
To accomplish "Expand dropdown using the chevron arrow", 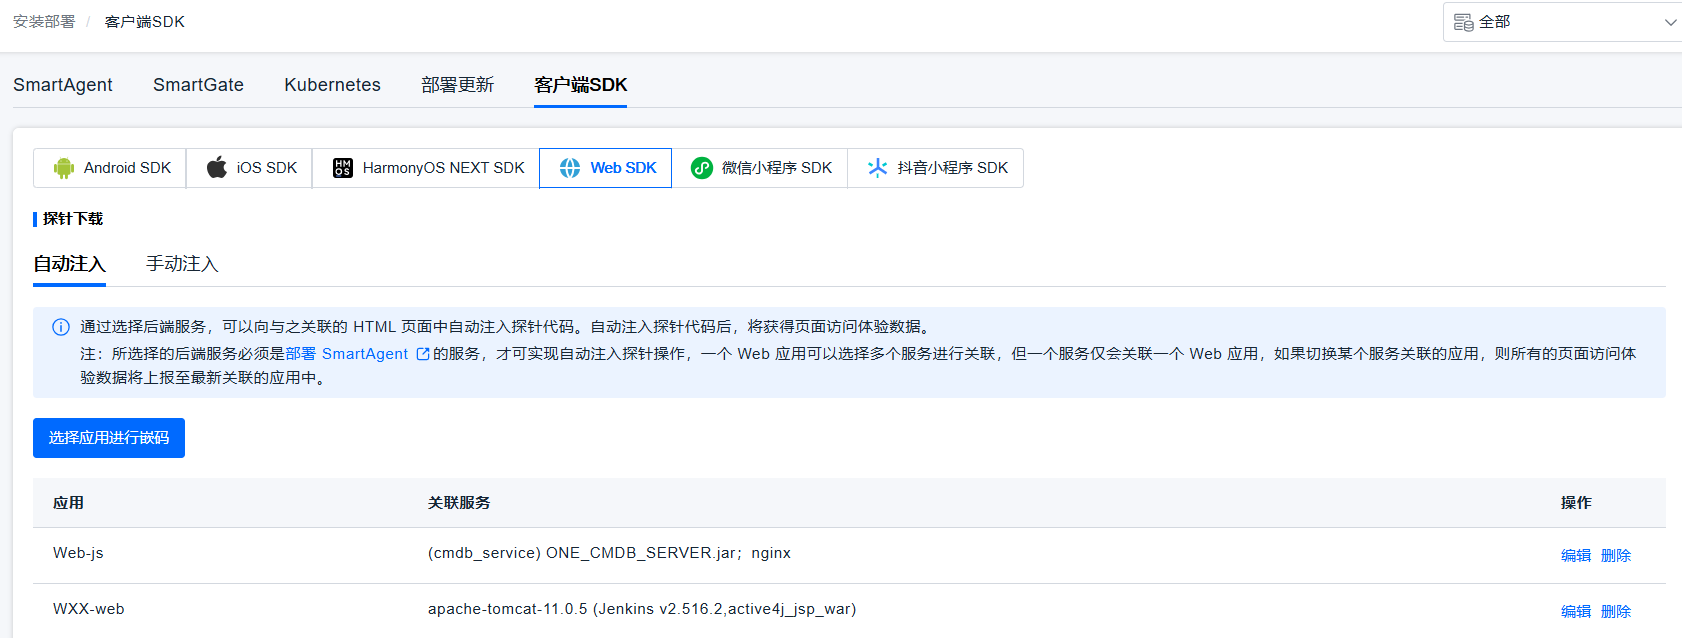I will tap(1670, 22).
